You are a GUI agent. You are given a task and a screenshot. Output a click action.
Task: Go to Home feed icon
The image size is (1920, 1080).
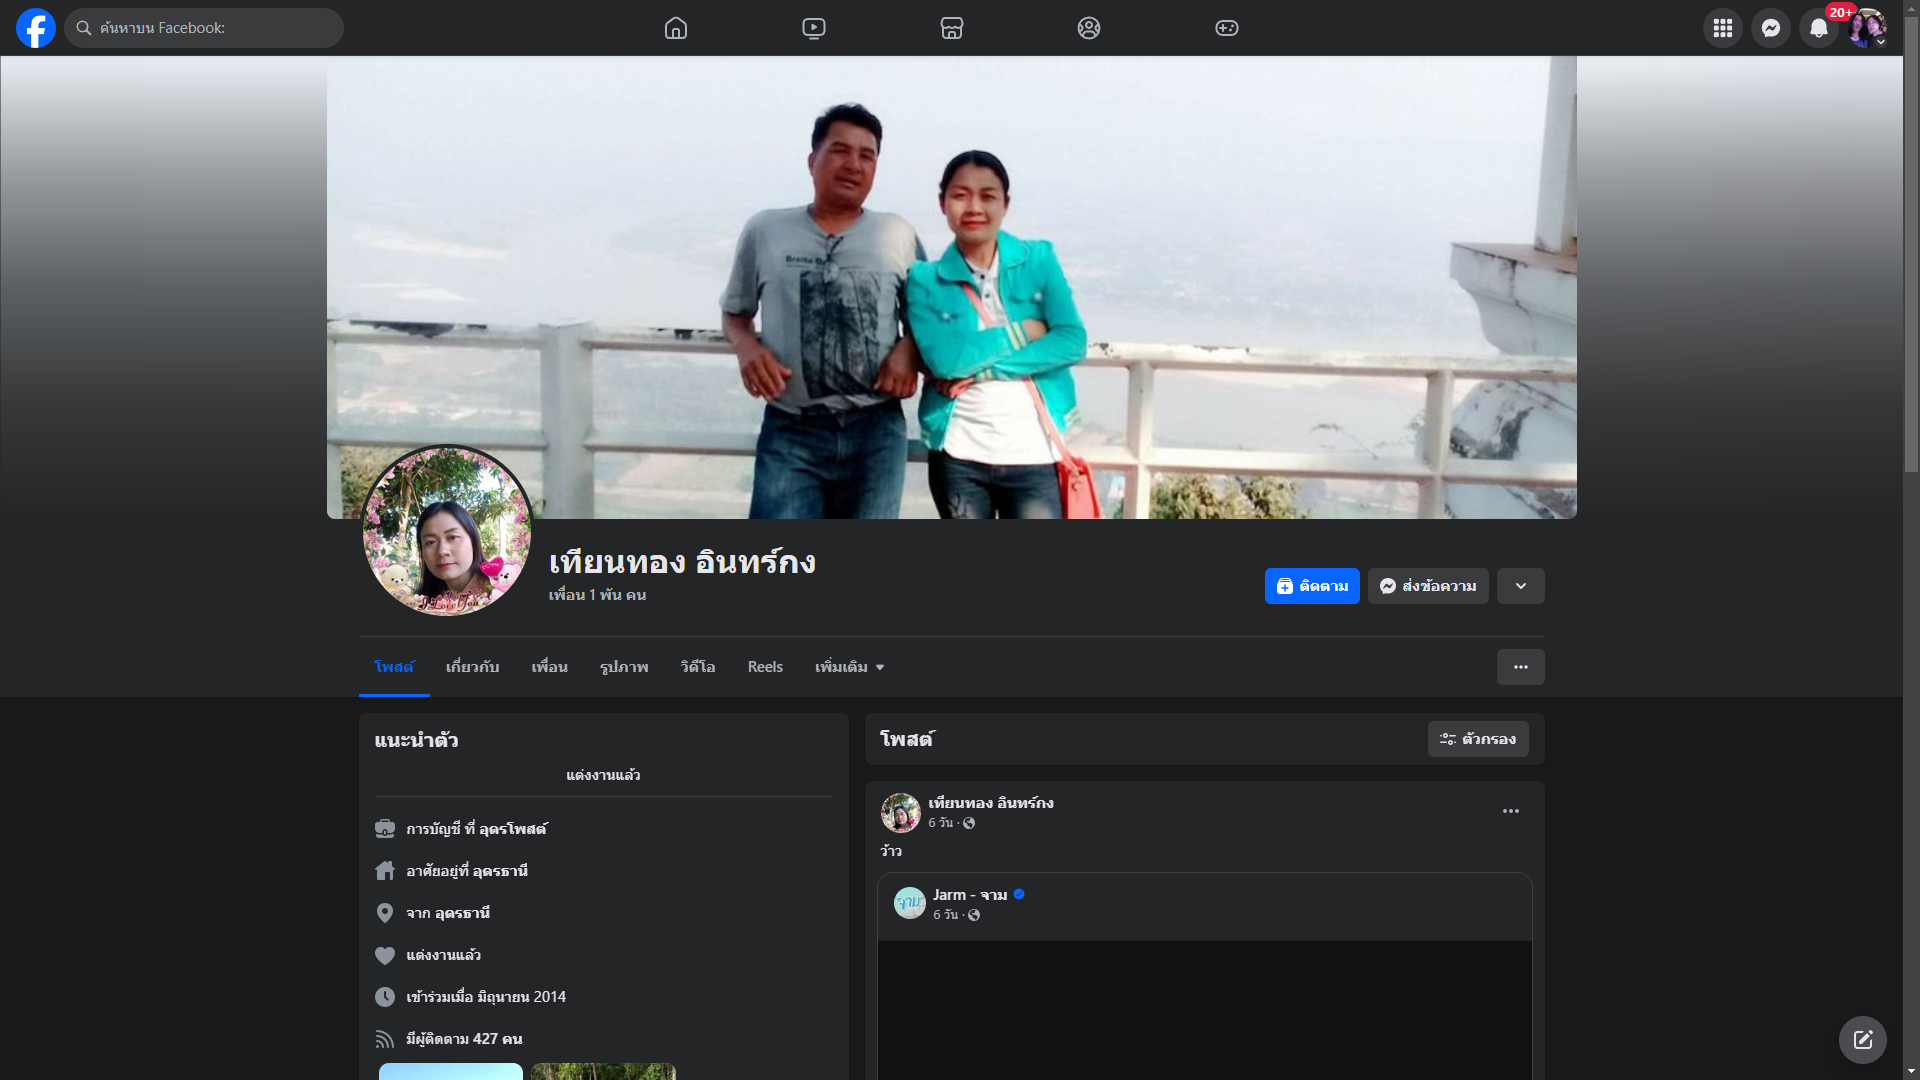tap(676, 28)
